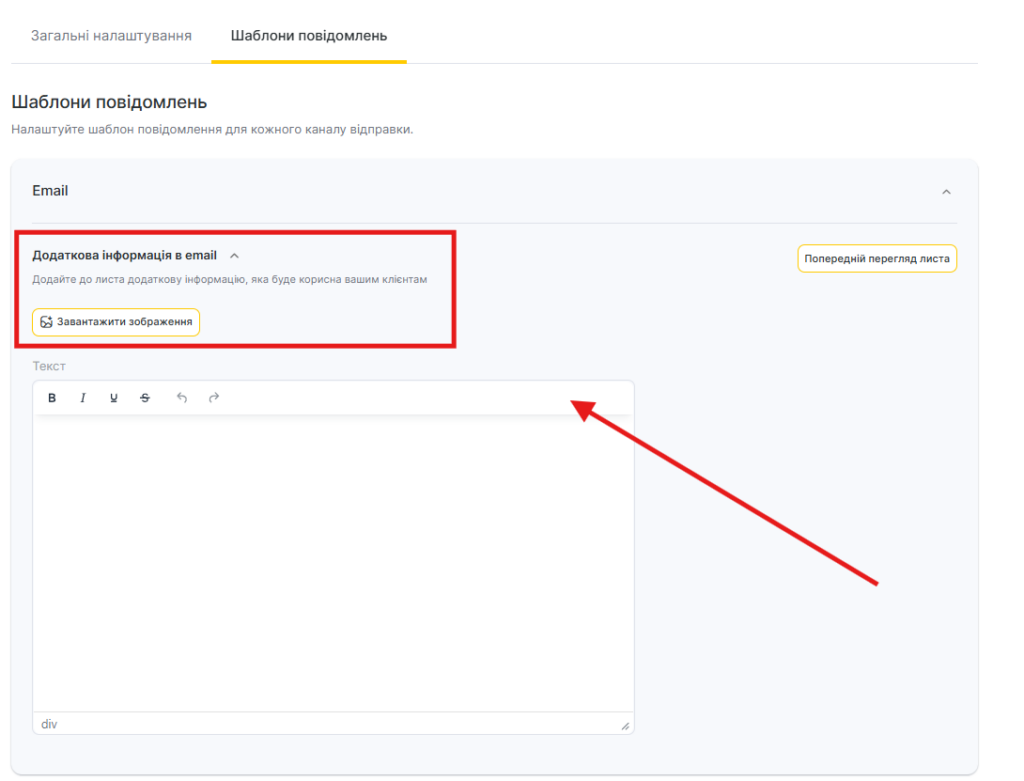Screen dimensions: 1024x781
Task: Click the Текст label above the editor
Action: point(49,367)
